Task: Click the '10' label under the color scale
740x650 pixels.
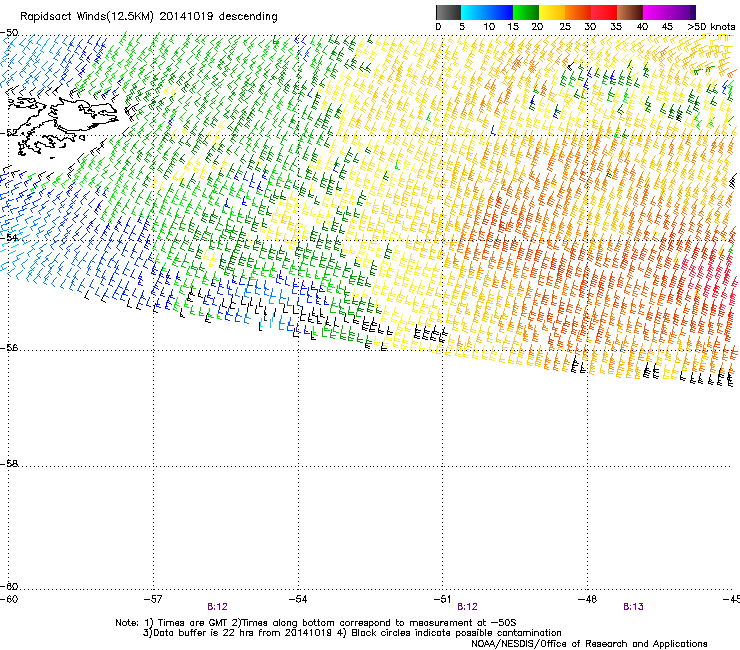Action: 489,27
